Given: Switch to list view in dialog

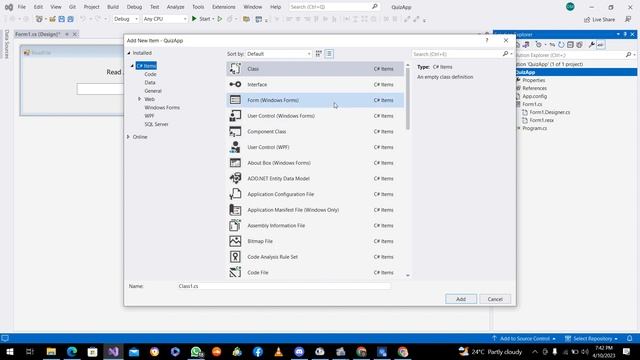Looking at the screenshot, I should tap(329, 53).
